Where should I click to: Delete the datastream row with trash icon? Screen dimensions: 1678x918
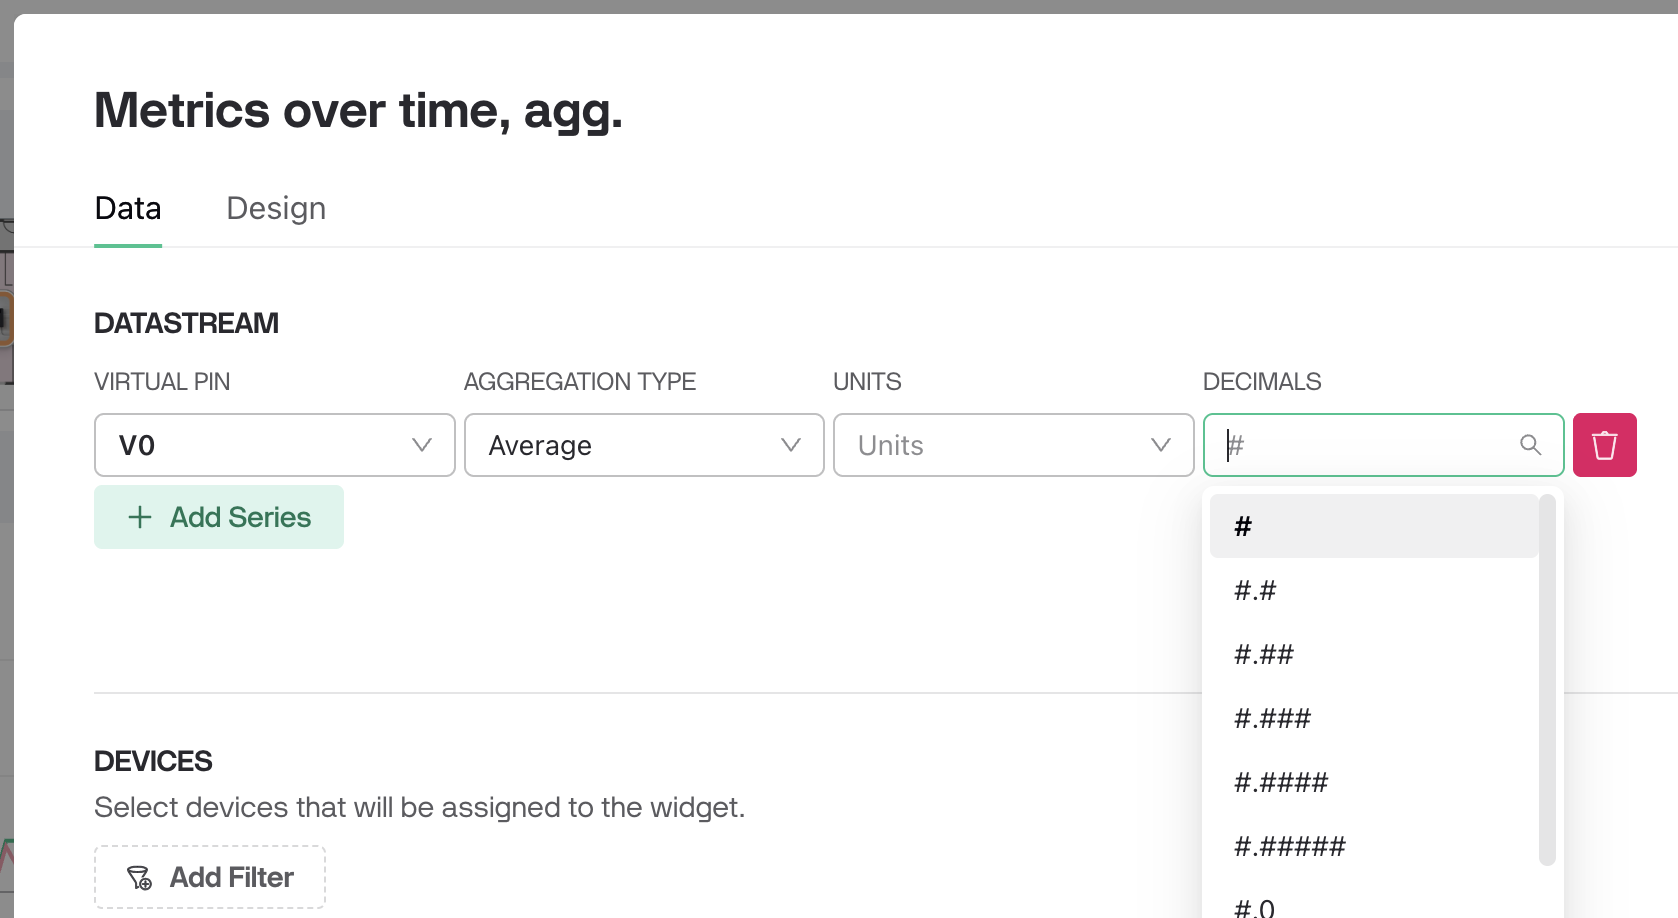(x=1604, y=445)
